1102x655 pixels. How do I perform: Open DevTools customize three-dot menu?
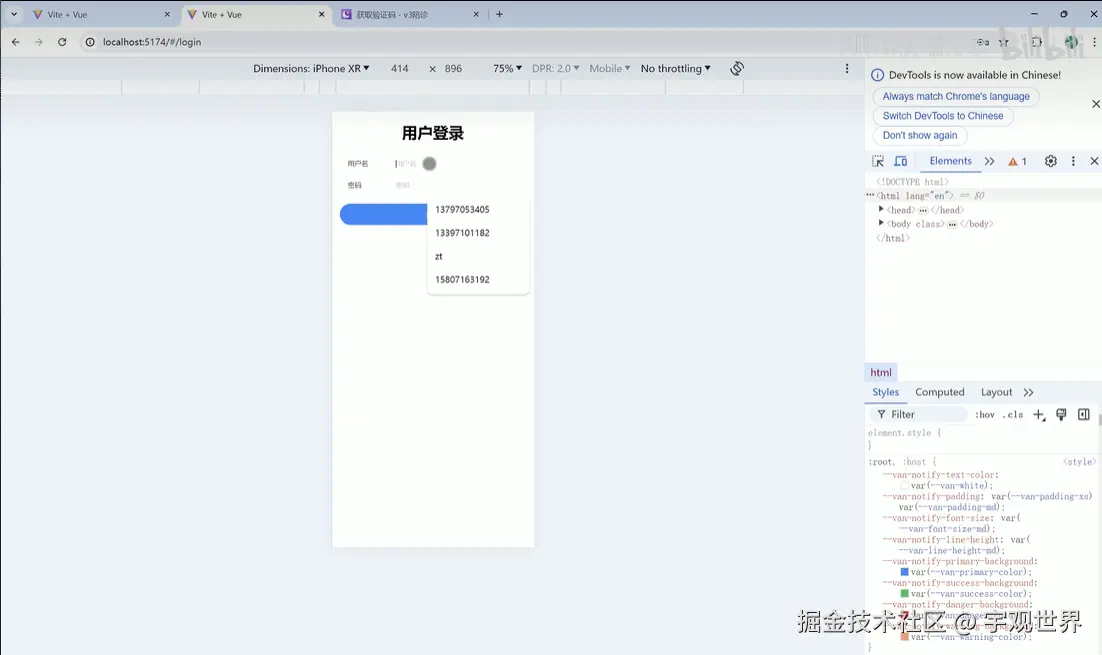coord(1073,161)
